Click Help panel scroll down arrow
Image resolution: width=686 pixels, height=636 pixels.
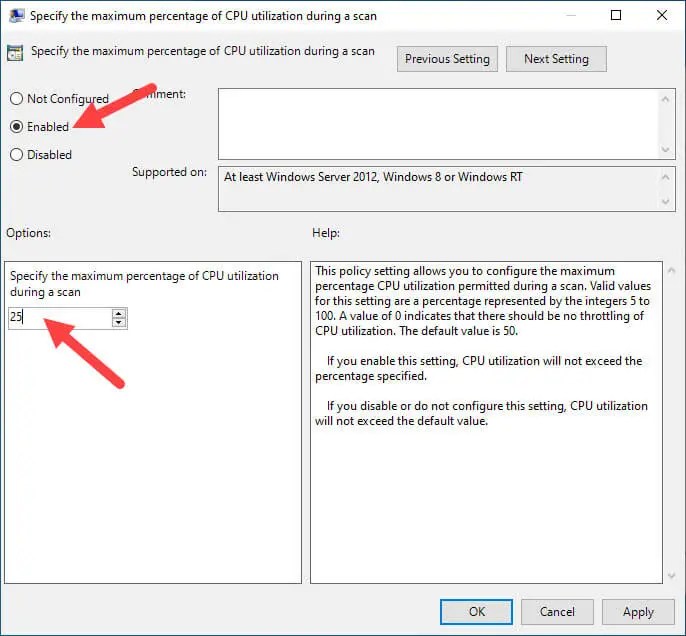(672, 576)
